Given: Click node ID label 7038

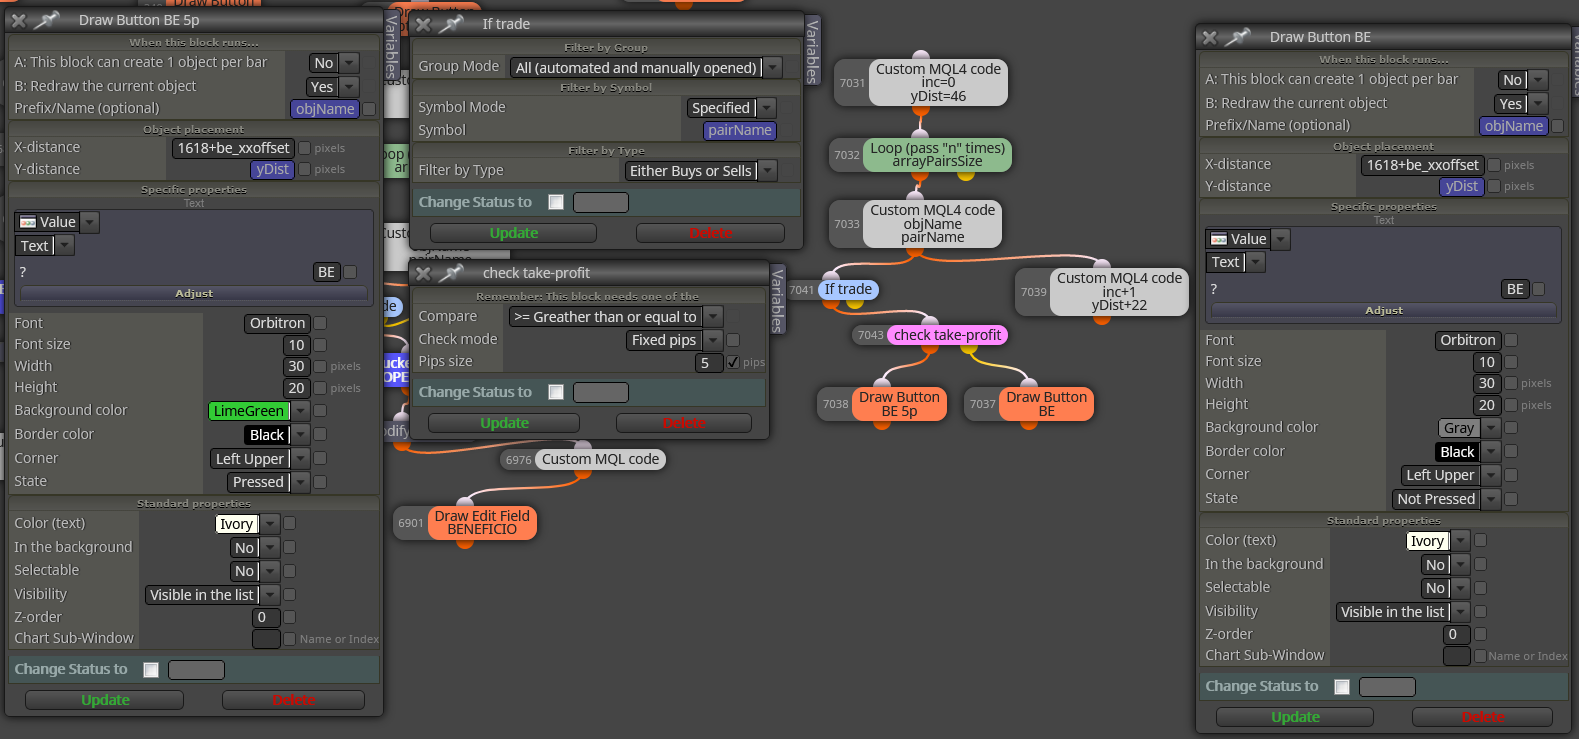Looking at the screenshot, I should tap(836, 404).
